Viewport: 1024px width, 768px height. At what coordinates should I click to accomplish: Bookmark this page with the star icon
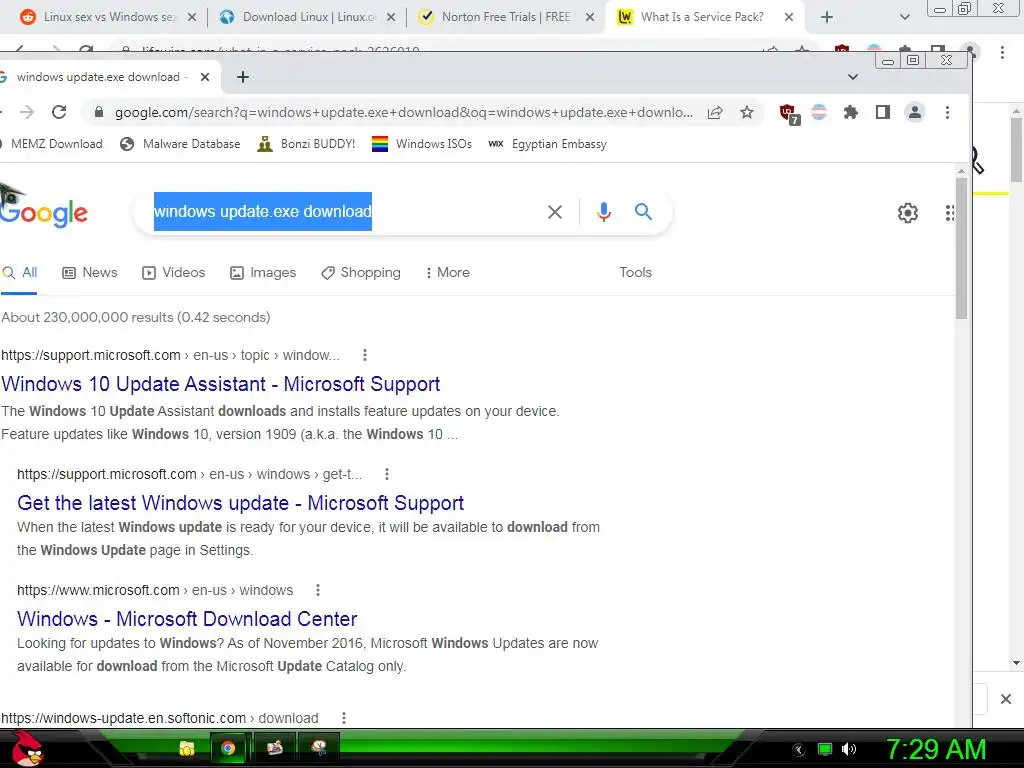pyautogui.click(x=747, y=112)
